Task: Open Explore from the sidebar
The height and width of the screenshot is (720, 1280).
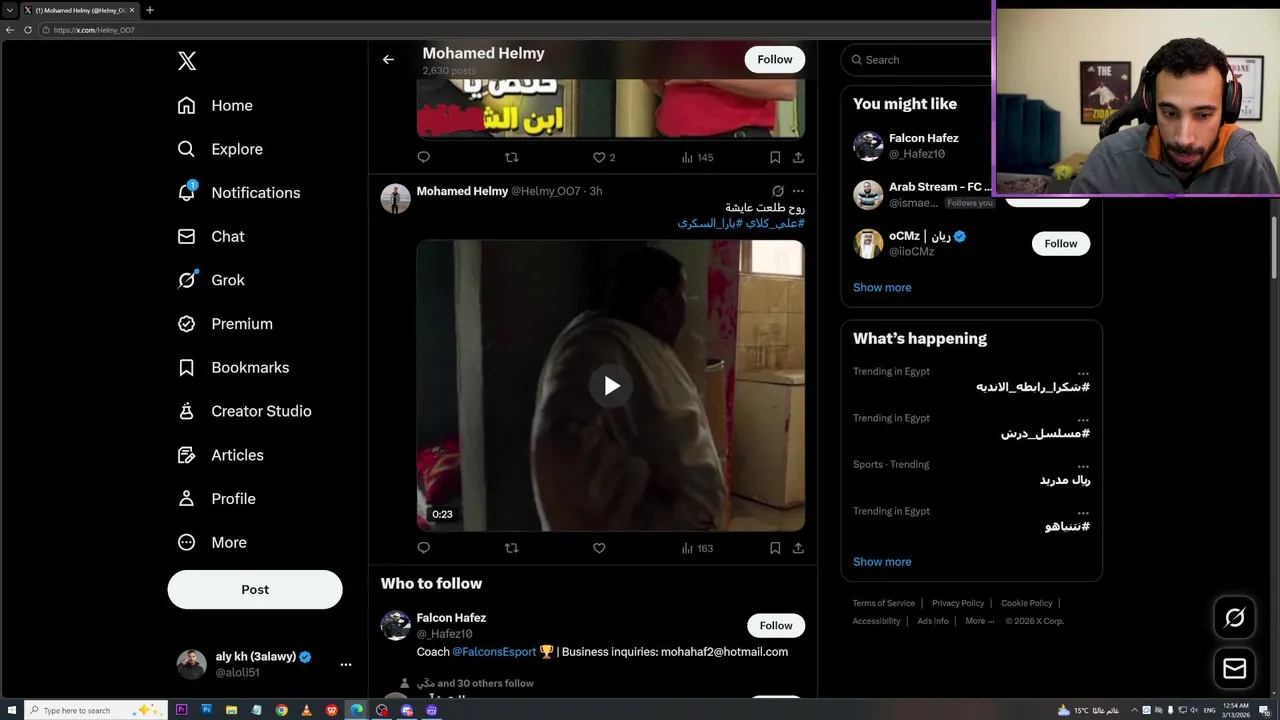Action: [220, 149]
